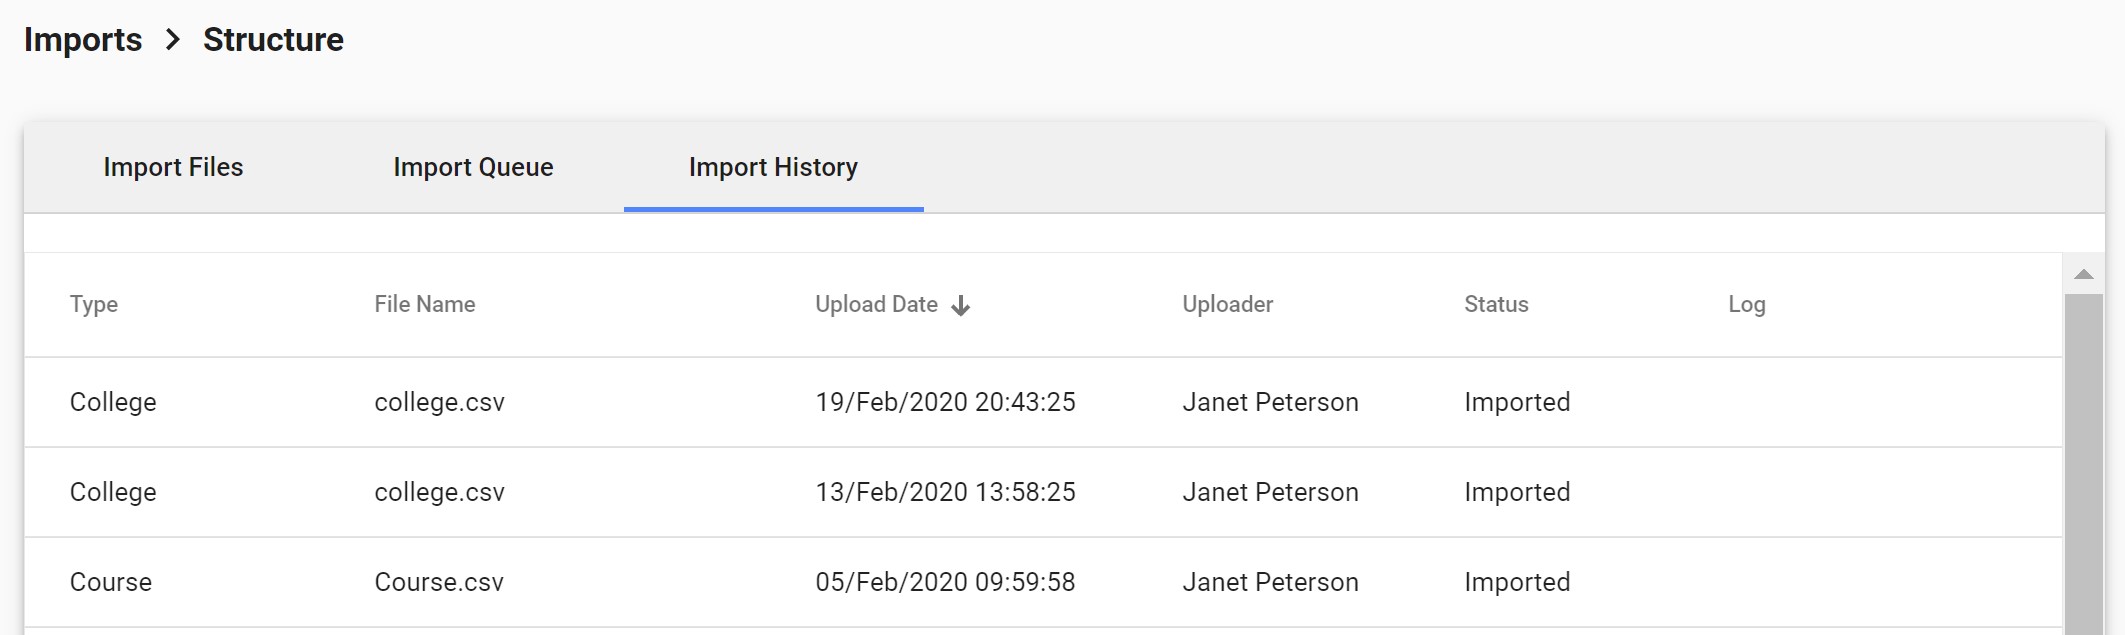2125x635 pixels.
Task: Click the Course.csv file name
Action: (x=439, y=582)
